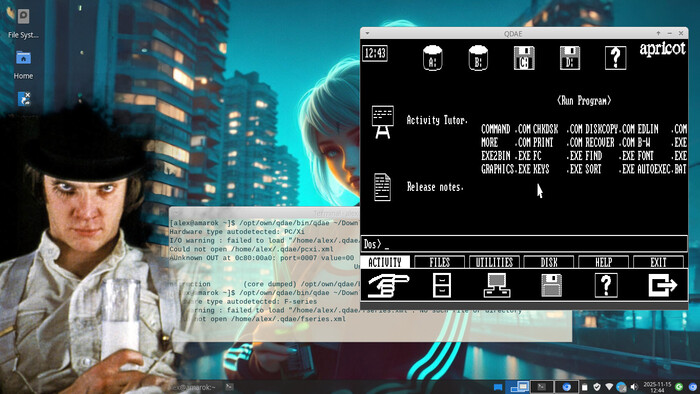Open the Release notes document icon

point(383,187)
